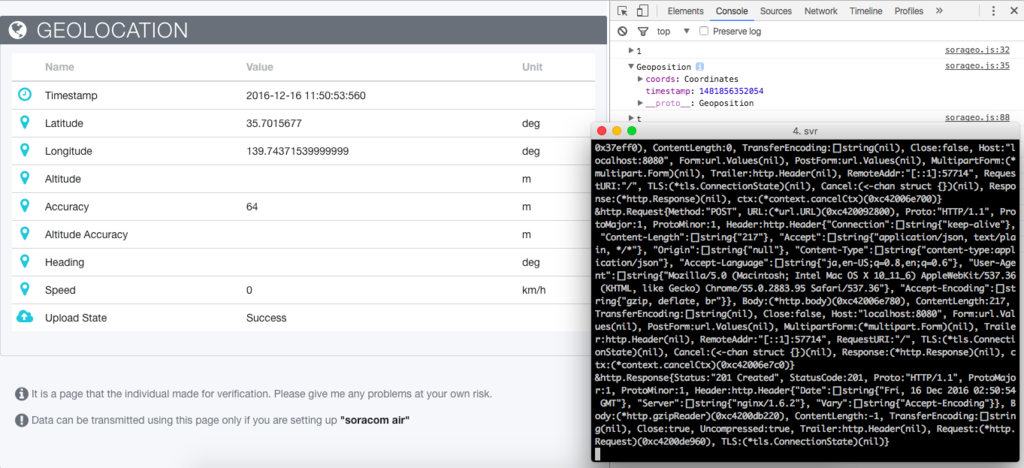This screenshot has width=1024, height=468.
Task: Click the pin icon in Accuracy row
Action: 25,206
